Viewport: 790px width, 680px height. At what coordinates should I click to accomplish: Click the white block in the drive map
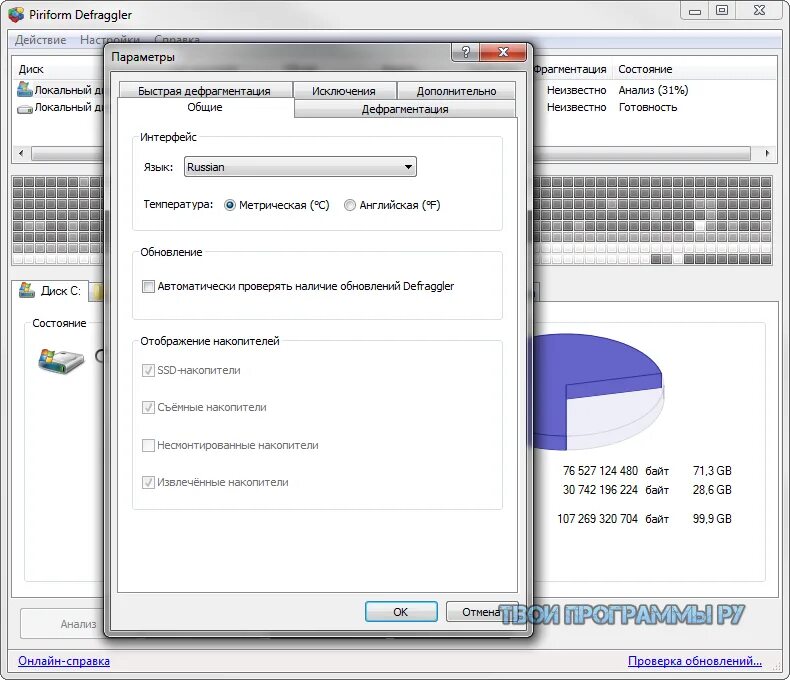click(x=699, y=227)
